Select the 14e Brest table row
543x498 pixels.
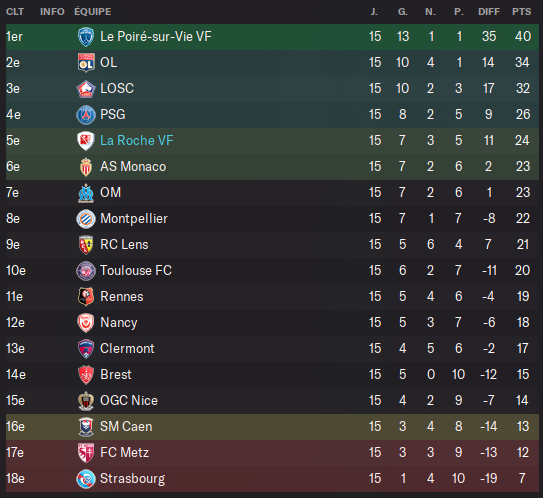coord(272,375)
